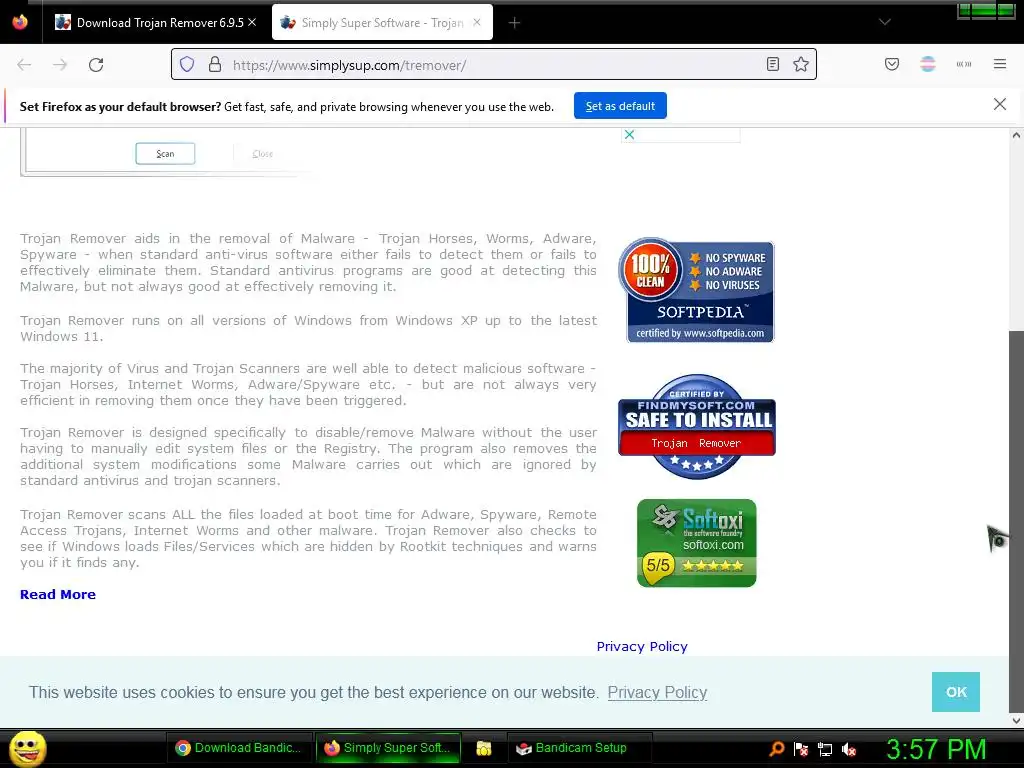Click the Firefox logo in the tab bar
This screenshot has height=768, width=1024.
(x=20, y=22)
